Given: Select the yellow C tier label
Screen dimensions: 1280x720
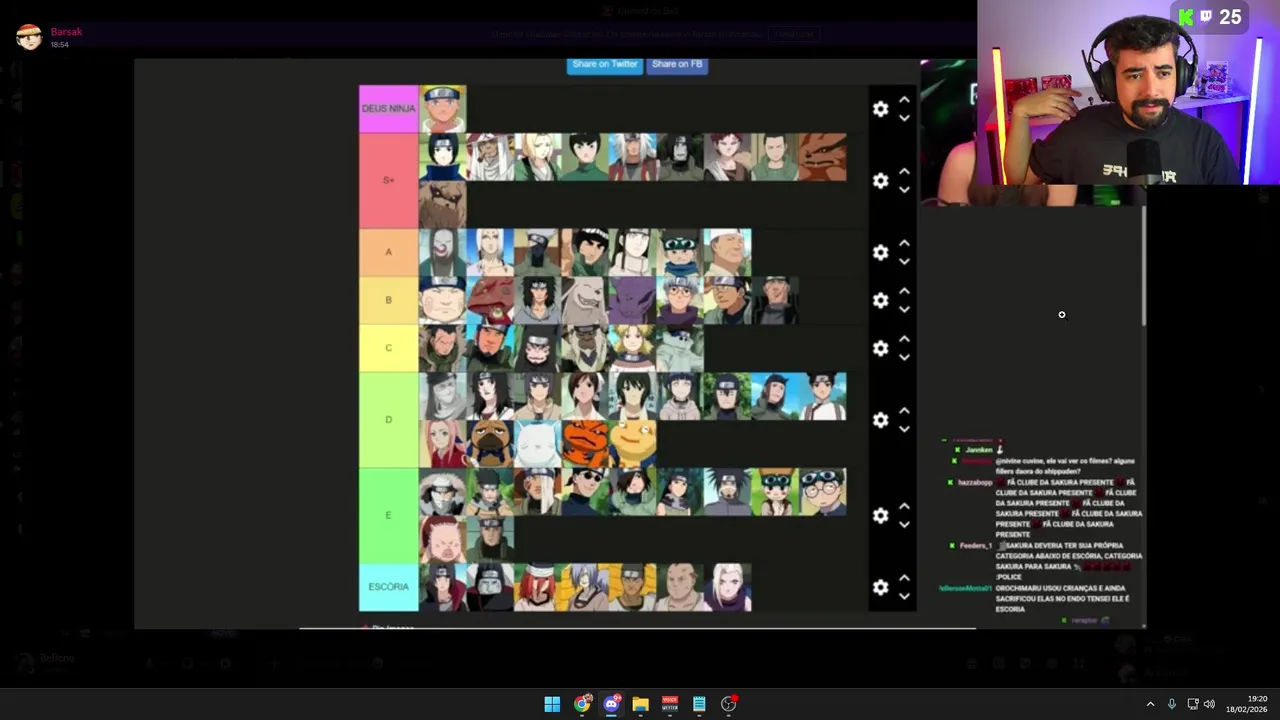Looking at the screenshot, I should point(389,348).
